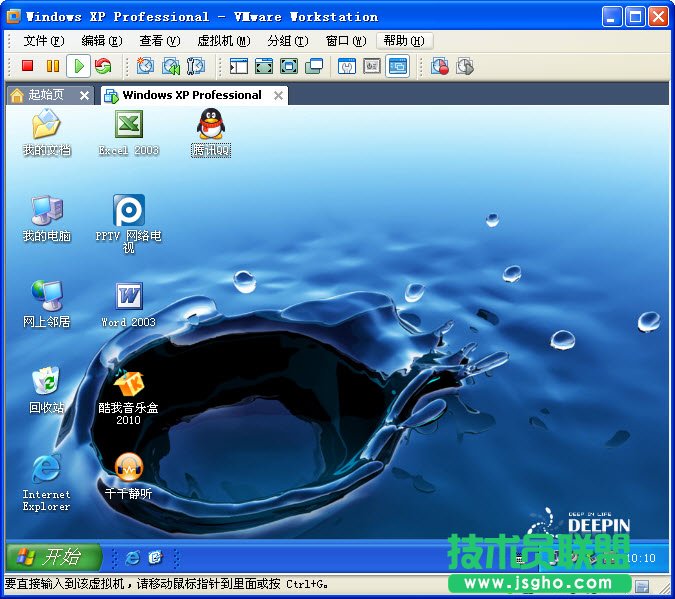Select the Word 2003 desktop shortcut
Image resolution: width=675 pixels, height=599 pixels.
click(x=128, y=296)
